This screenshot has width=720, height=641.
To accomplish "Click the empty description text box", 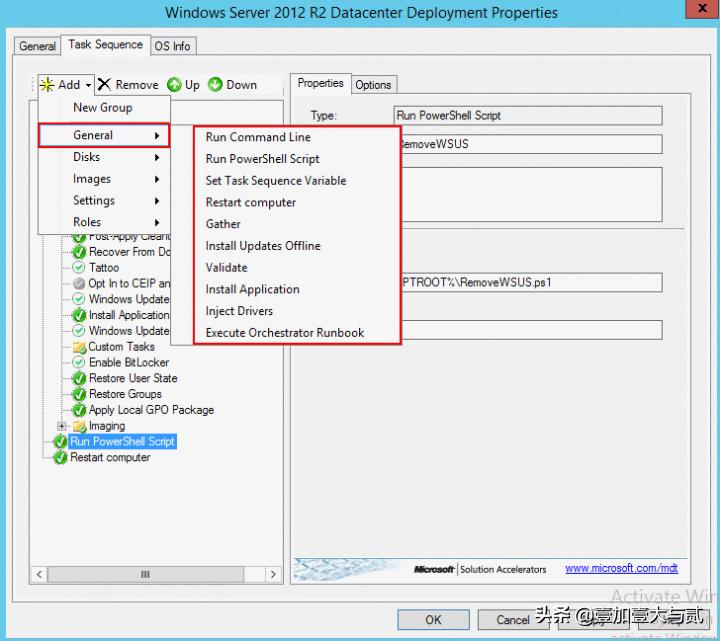I will click(x=531, y=194).
